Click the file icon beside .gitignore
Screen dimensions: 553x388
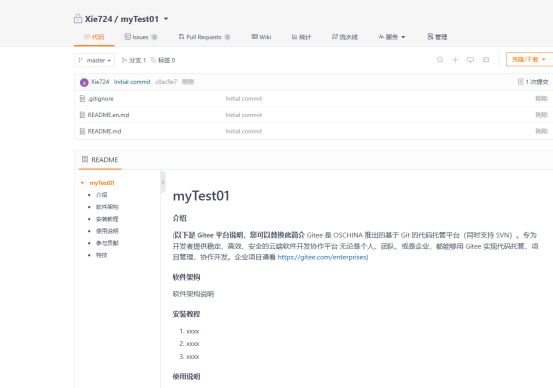point(82,98)
